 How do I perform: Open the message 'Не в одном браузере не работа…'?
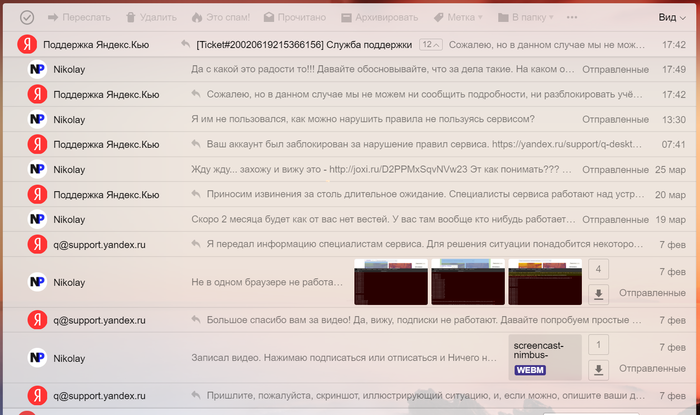(x=267, y=282)
